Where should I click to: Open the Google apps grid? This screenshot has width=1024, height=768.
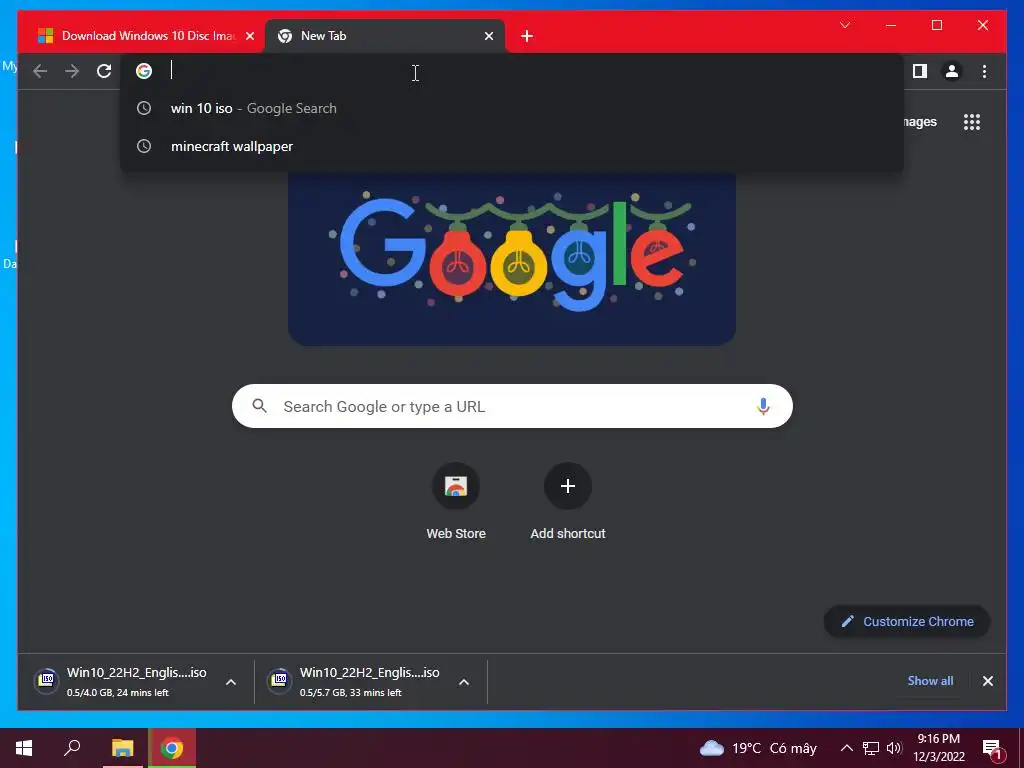point(972,122)
